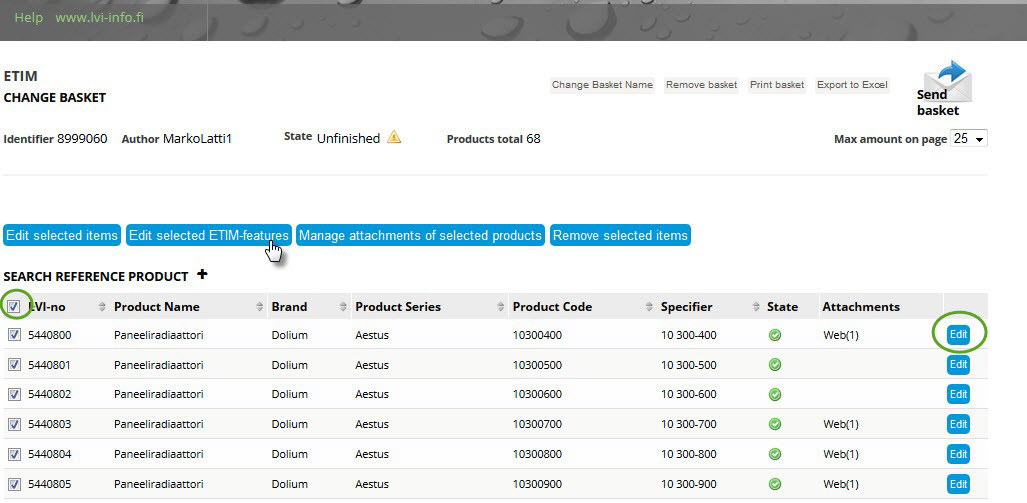This screenshot has height=503, width=1027.
Task: Sort by the Specifier column arrows
Action: [755, 307]
